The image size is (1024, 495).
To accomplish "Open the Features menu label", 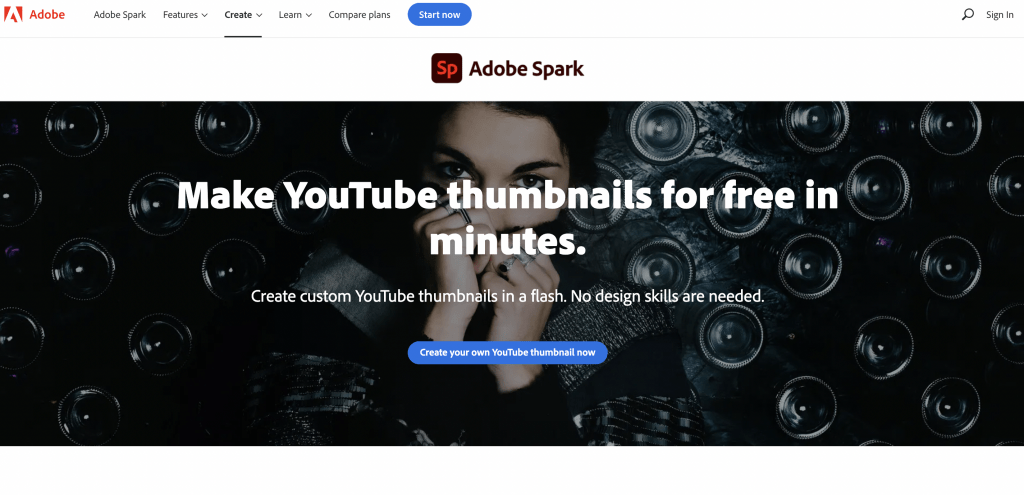I will click(180, 14).
